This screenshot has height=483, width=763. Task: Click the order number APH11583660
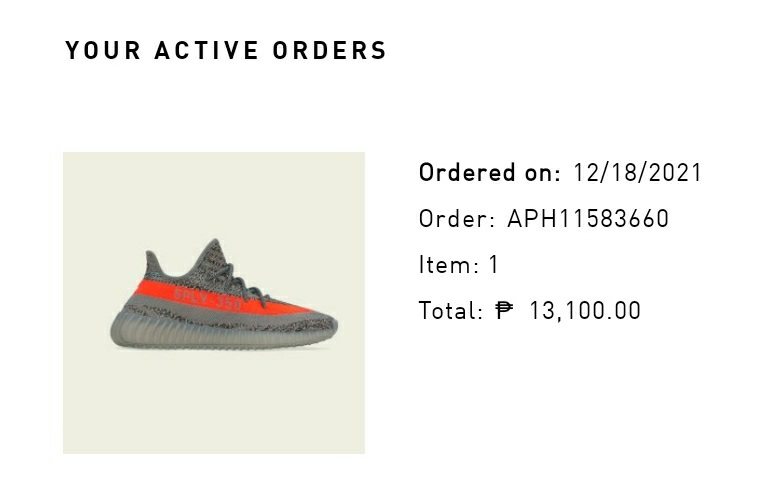tap(588, 219)
